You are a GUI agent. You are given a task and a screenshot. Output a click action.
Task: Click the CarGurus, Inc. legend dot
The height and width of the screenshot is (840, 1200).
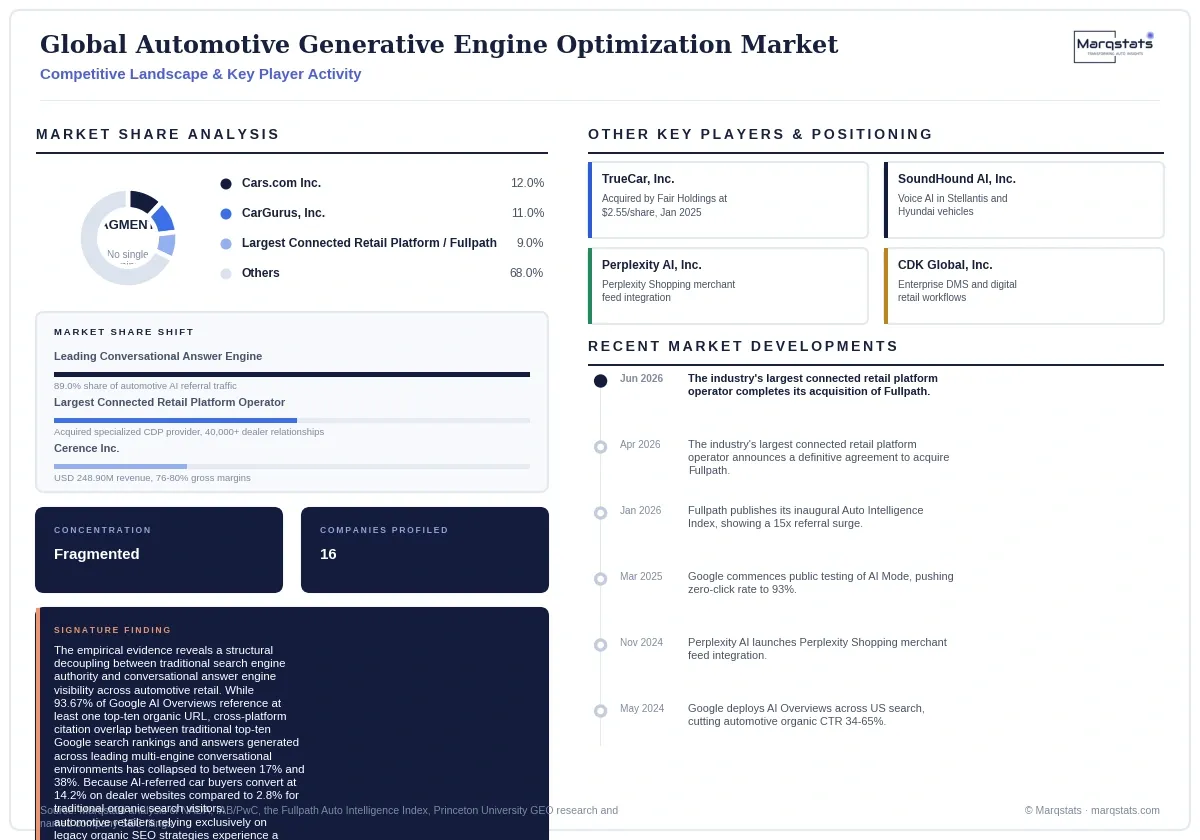[226, 214]
